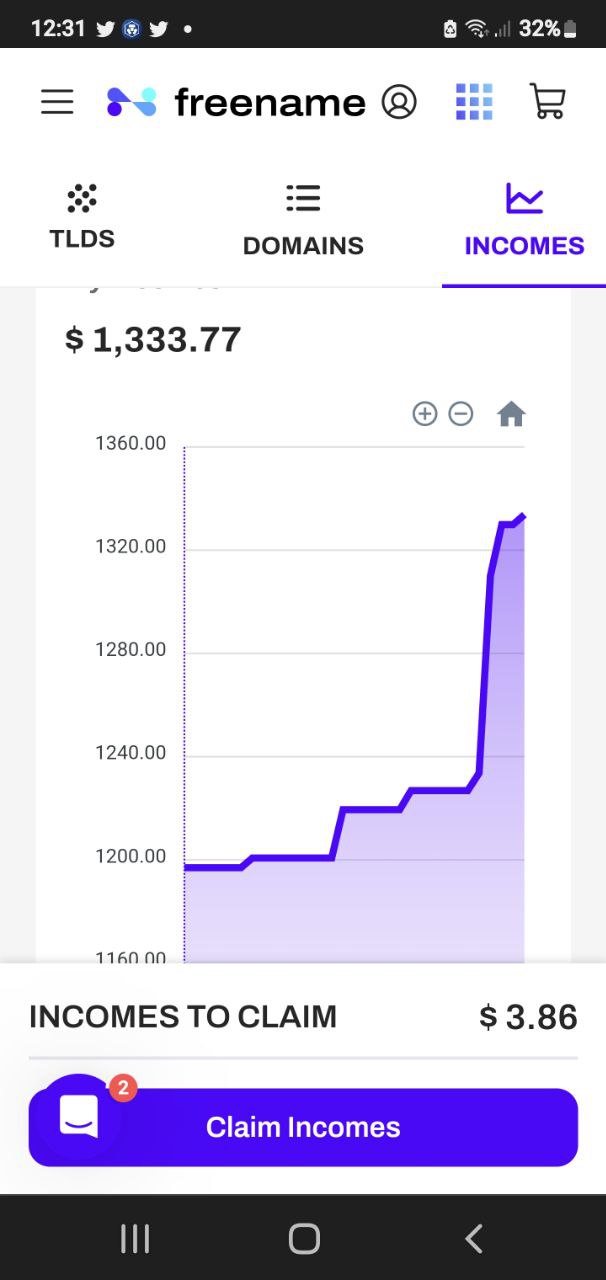
Task: Tap the $3.86 incomes to claim amount
Action: (x=528, y=1017)
